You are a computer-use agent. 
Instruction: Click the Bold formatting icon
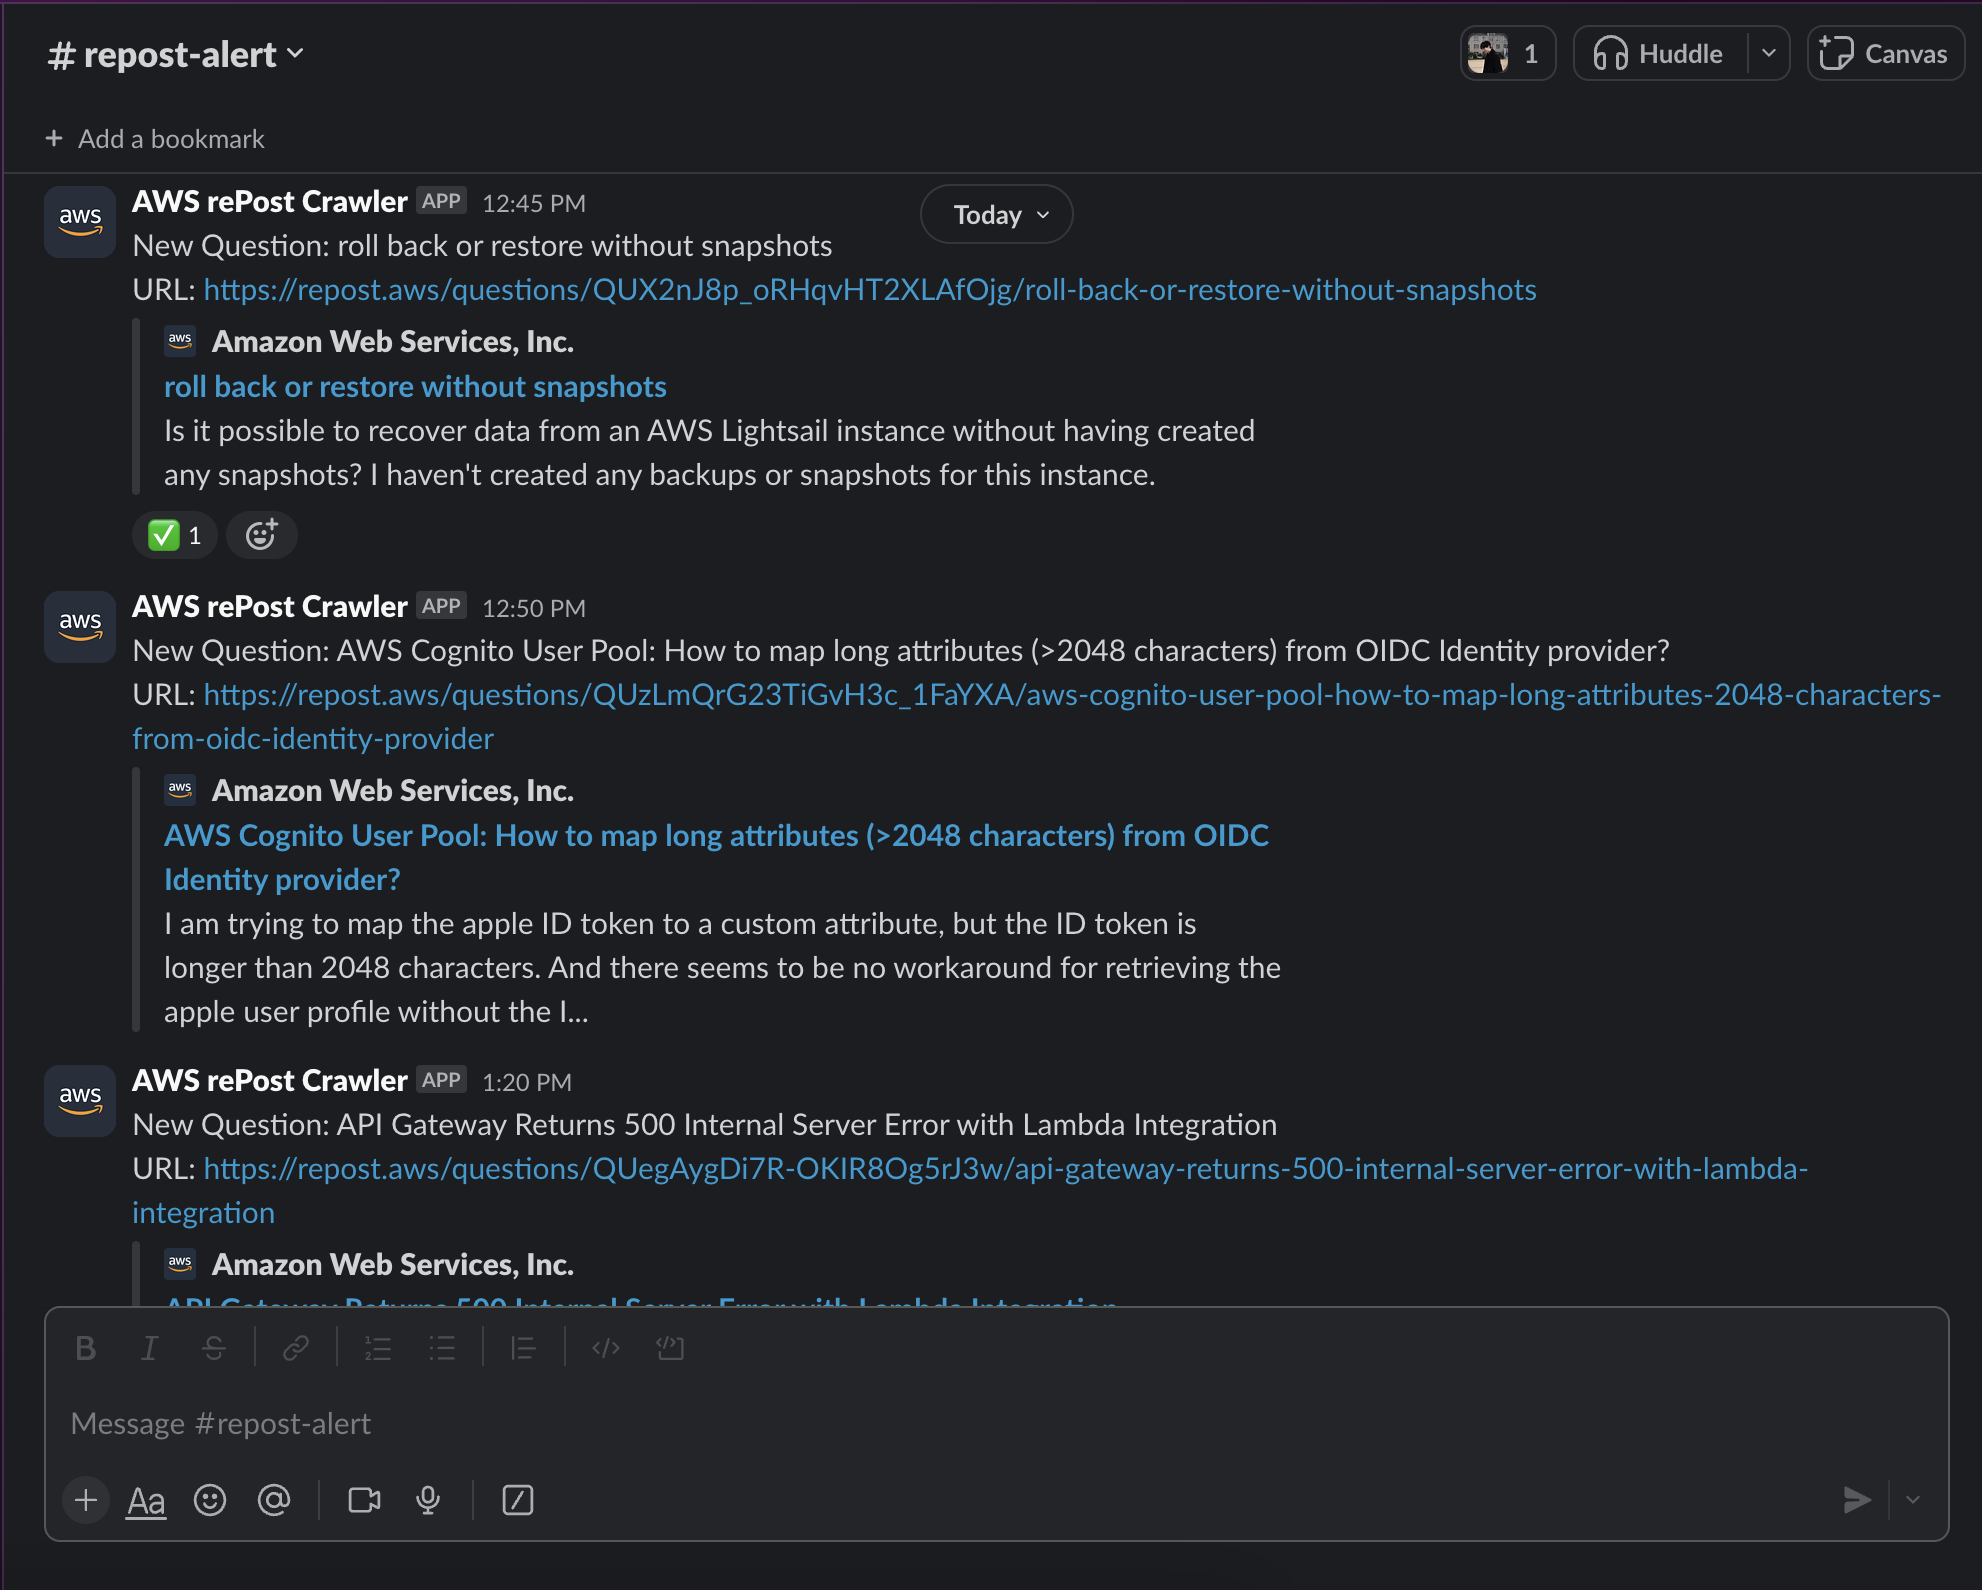[86, 1348]
